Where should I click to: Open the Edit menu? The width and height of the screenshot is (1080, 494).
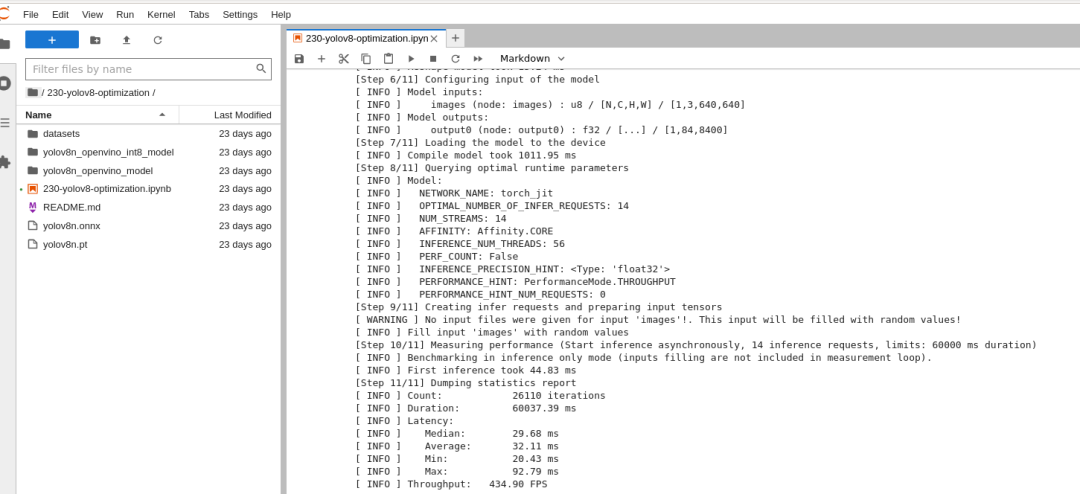[60, 14]
